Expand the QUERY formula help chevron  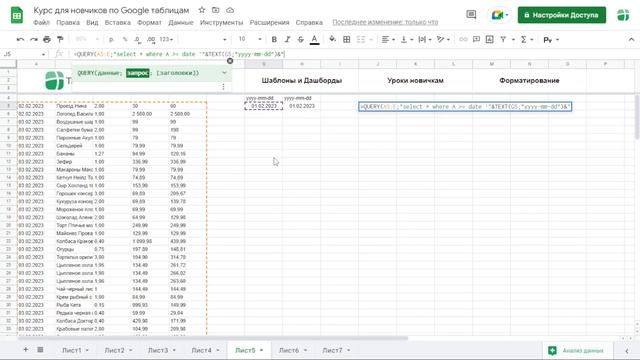click(224, 73)
